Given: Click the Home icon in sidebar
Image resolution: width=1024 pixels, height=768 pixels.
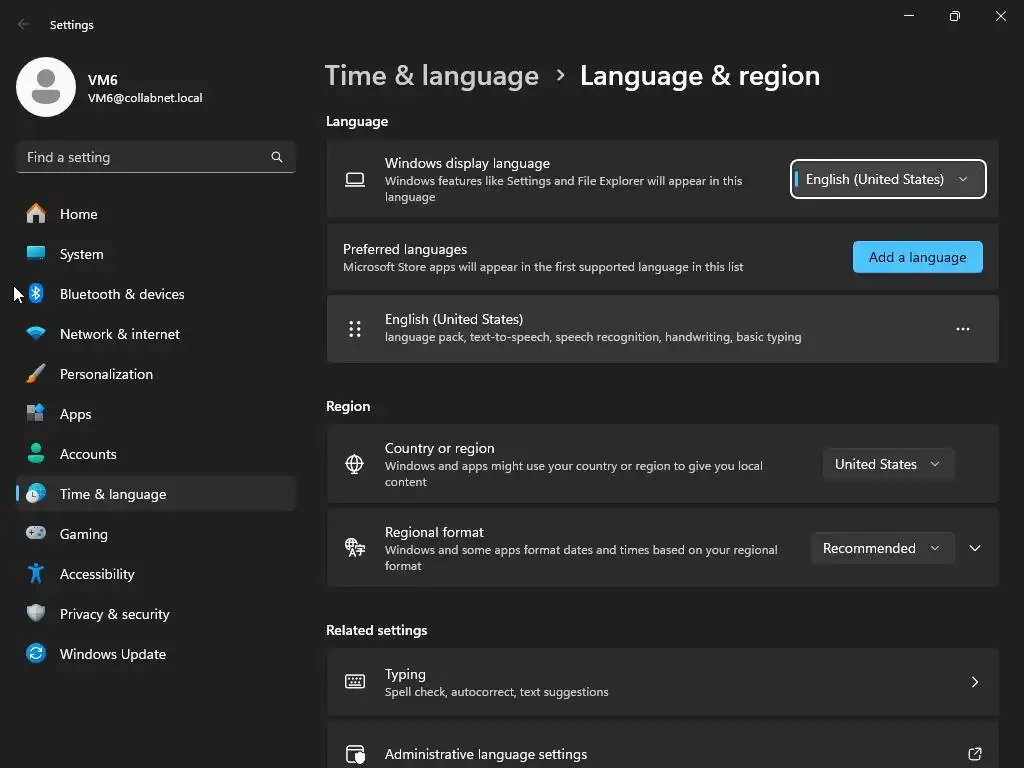Looking at the screenshot, I should [36, 214].
